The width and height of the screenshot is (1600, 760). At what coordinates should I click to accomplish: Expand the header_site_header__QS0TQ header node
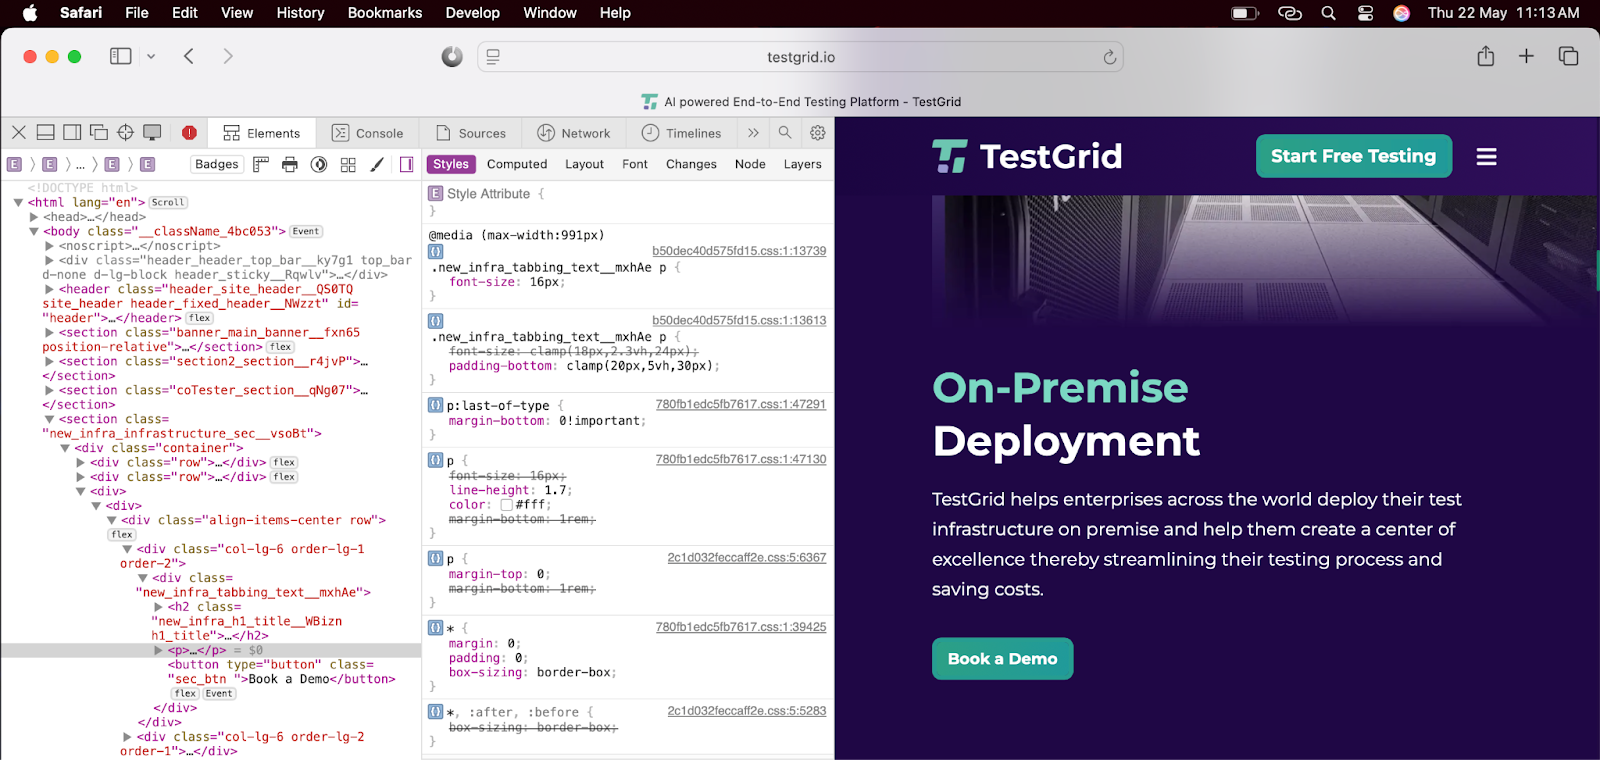[50, 289]
